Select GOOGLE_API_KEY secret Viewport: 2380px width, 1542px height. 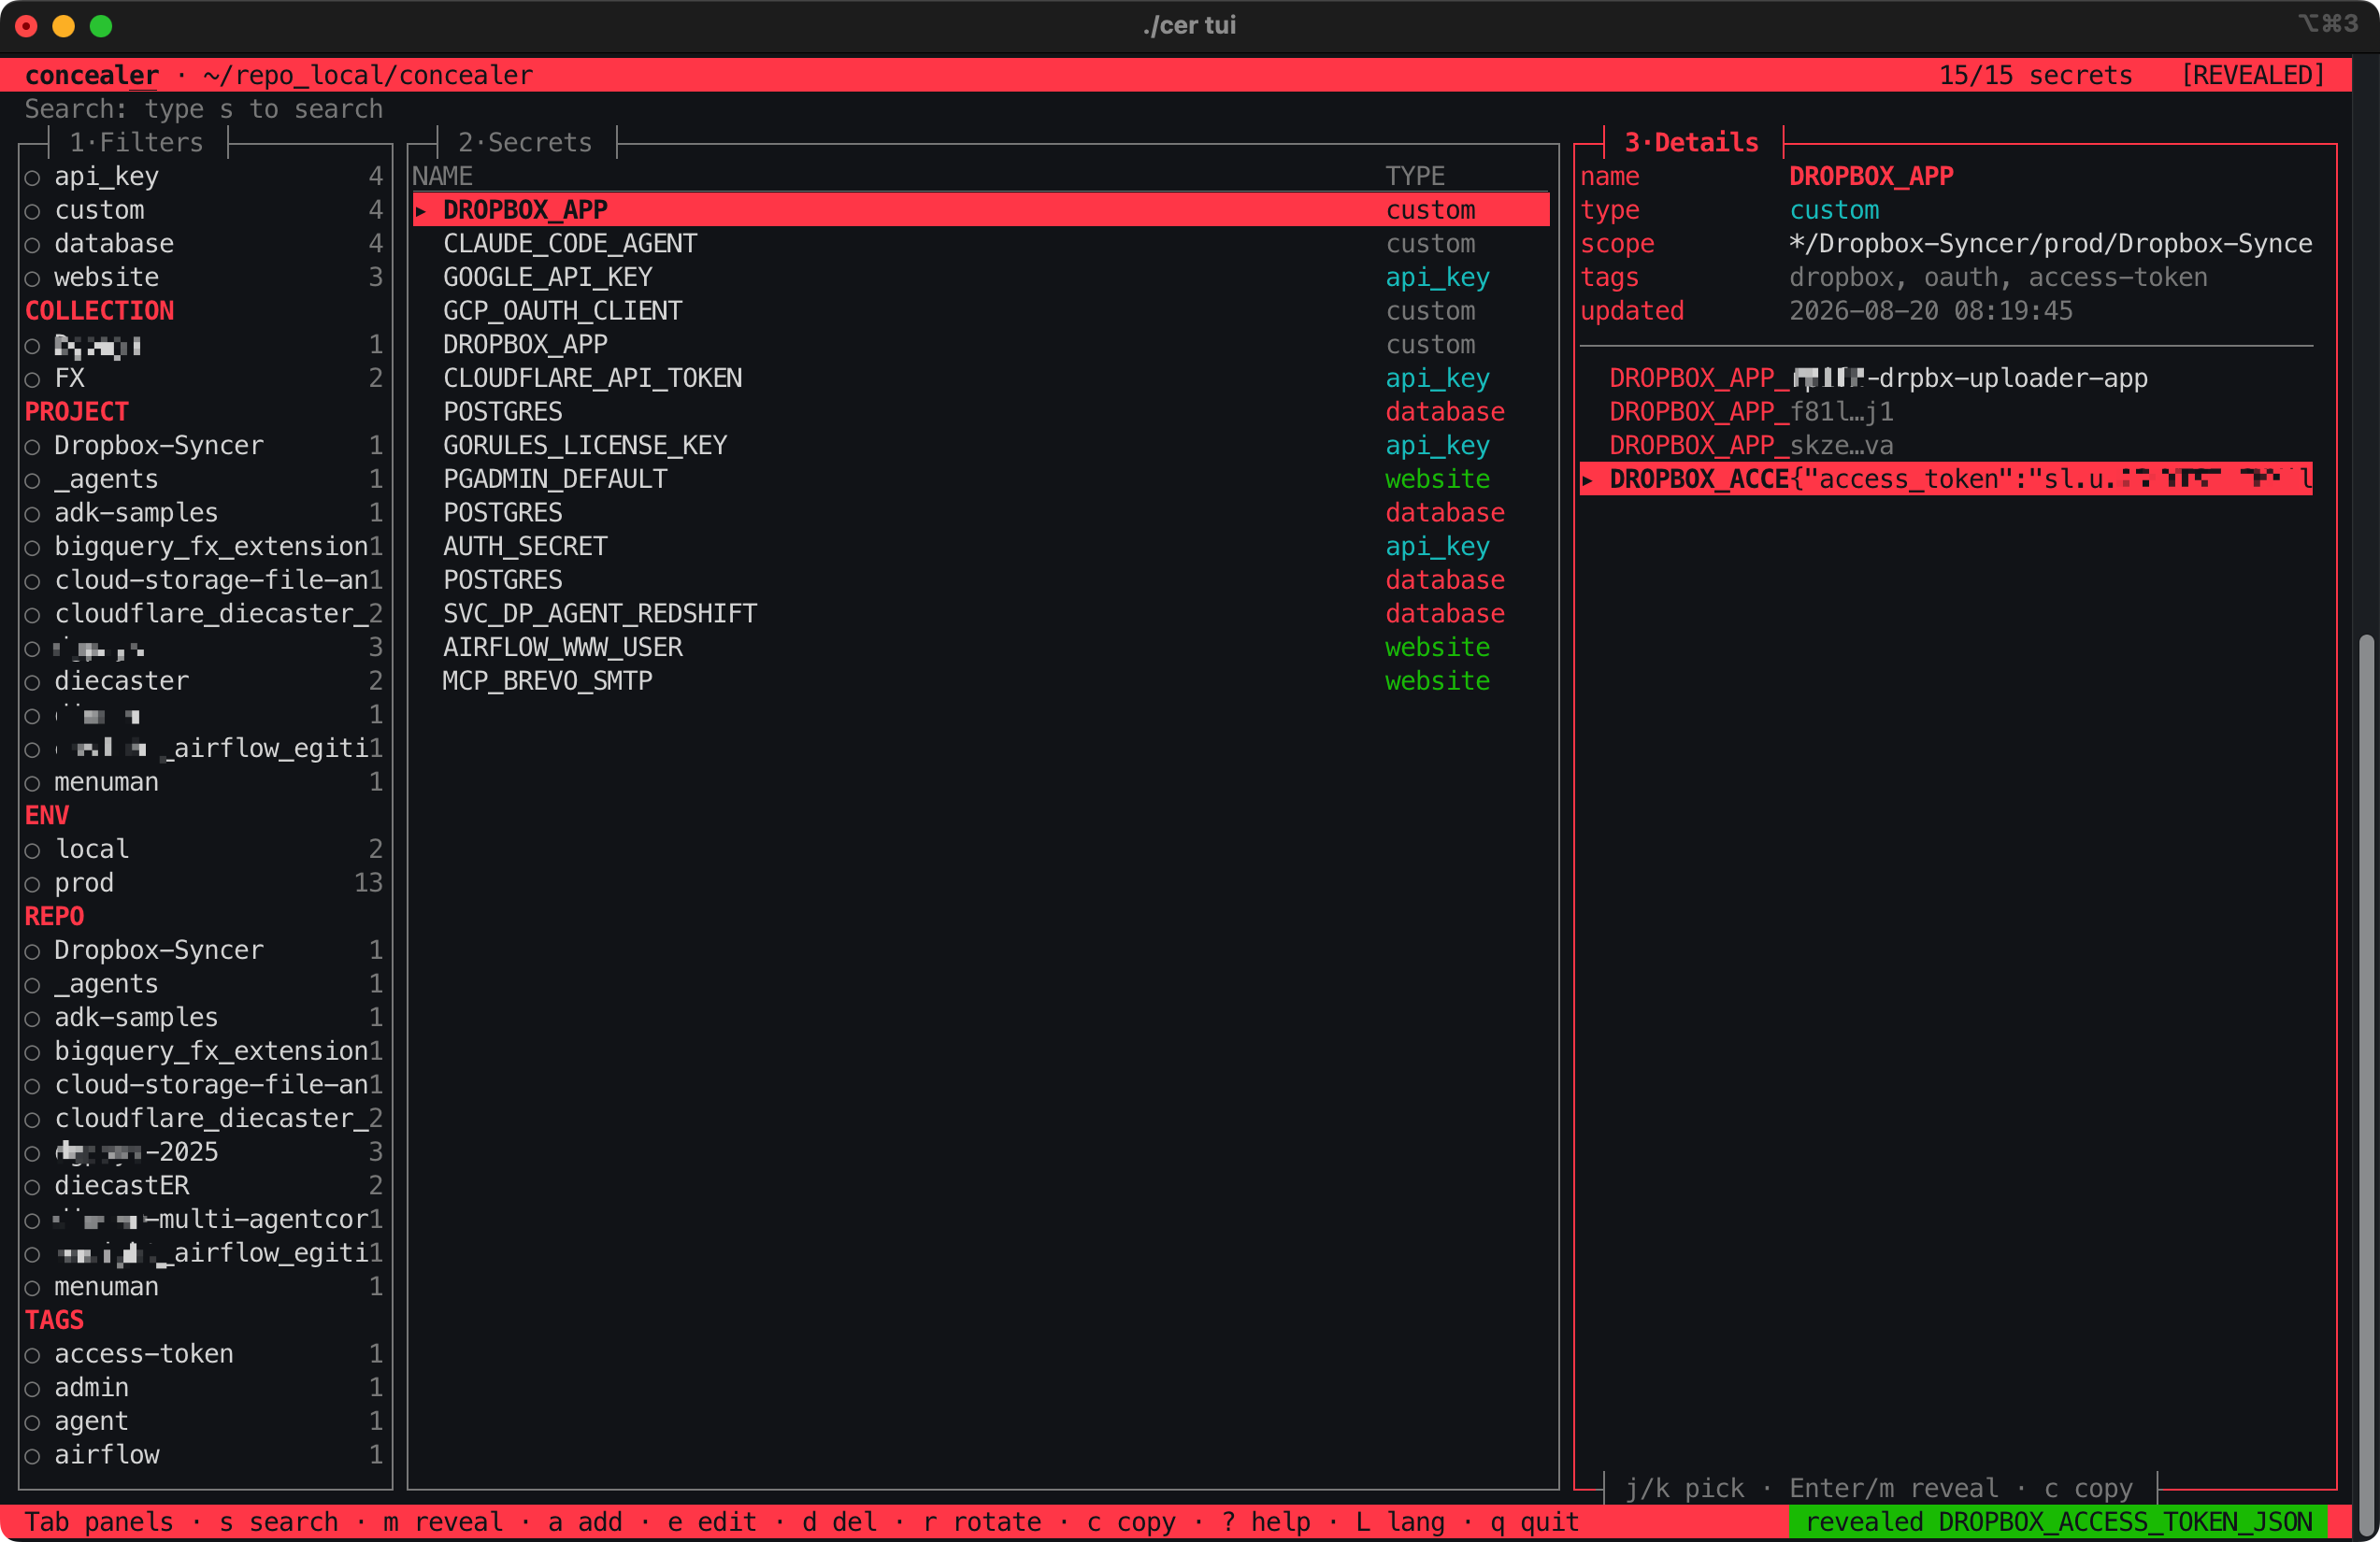[x=980, y=278]
